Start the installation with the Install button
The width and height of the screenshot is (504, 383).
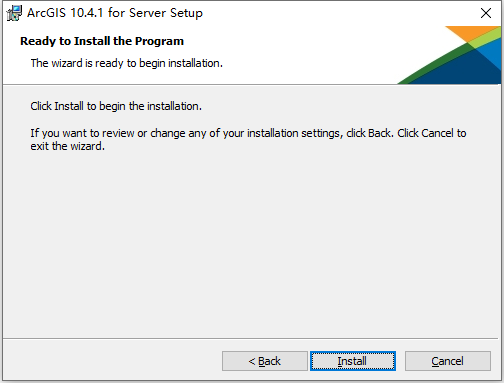[x=353, y=361]
